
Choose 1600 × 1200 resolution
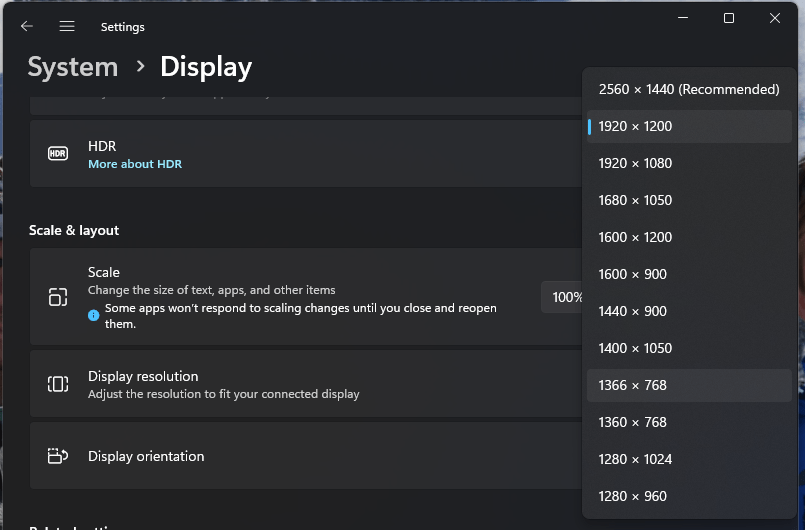pos(689,237)
